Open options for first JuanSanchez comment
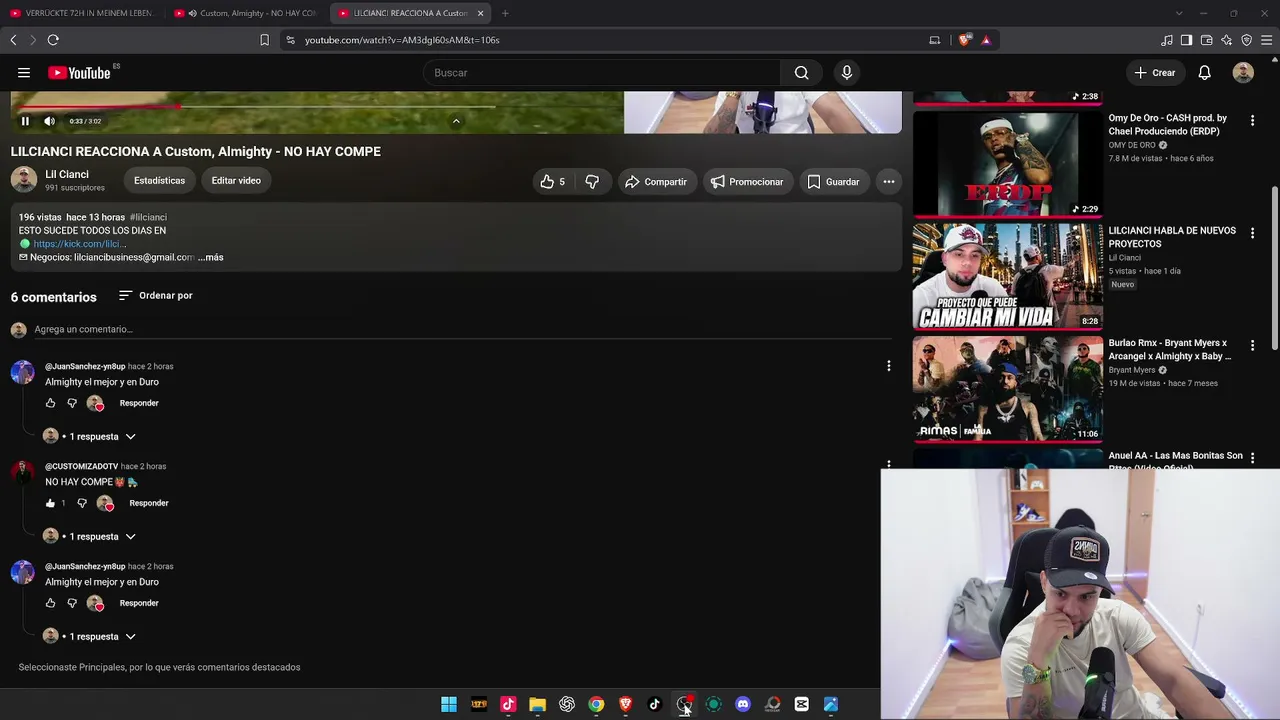The width and height of the screenshot is (1280, 720). click(888, 366)
